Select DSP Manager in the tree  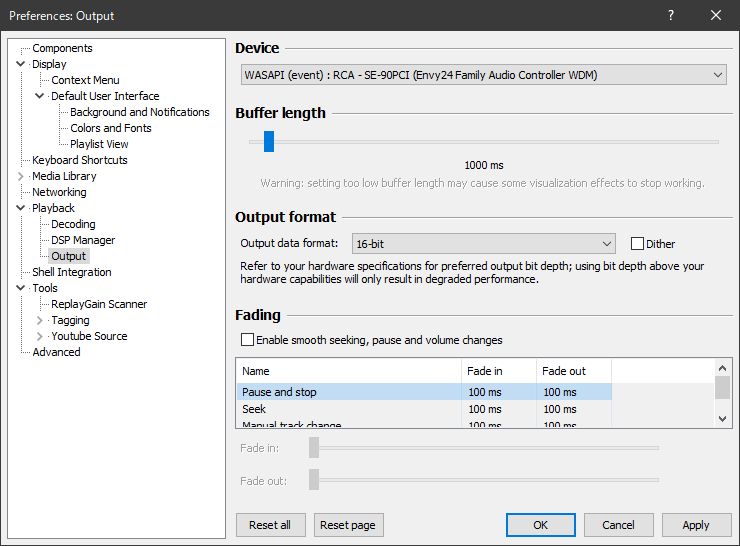pyautogui.click(x=83, y=240)
